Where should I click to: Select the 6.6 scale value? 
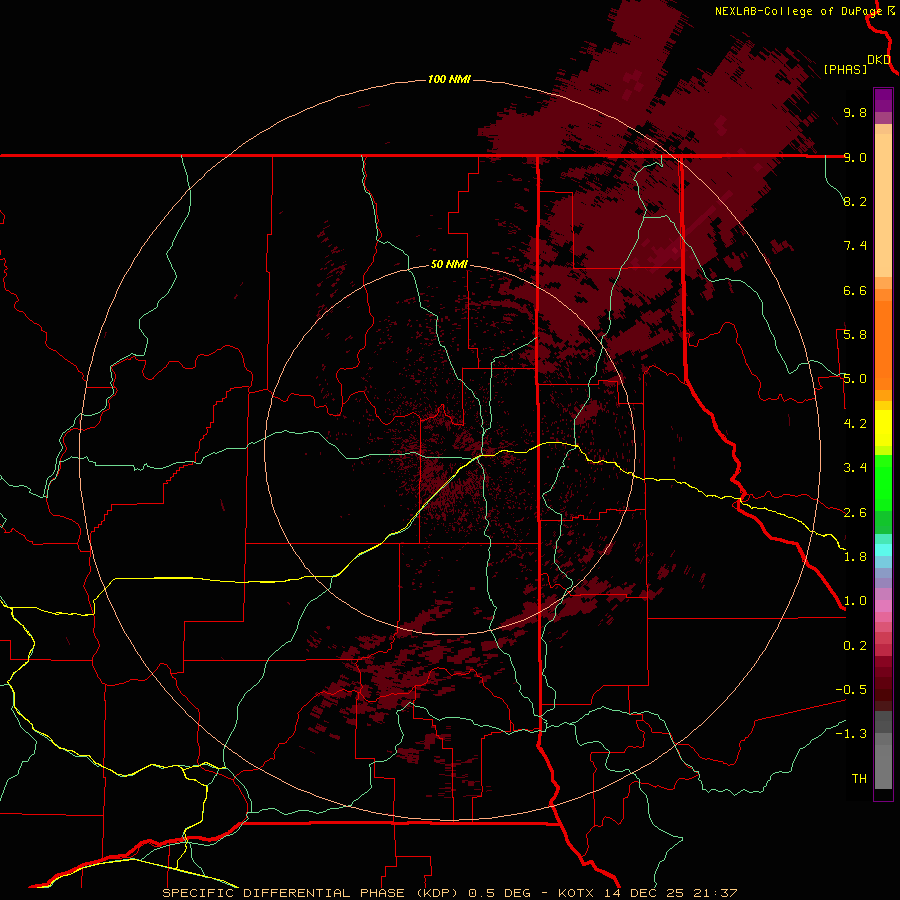coord(855,290)
